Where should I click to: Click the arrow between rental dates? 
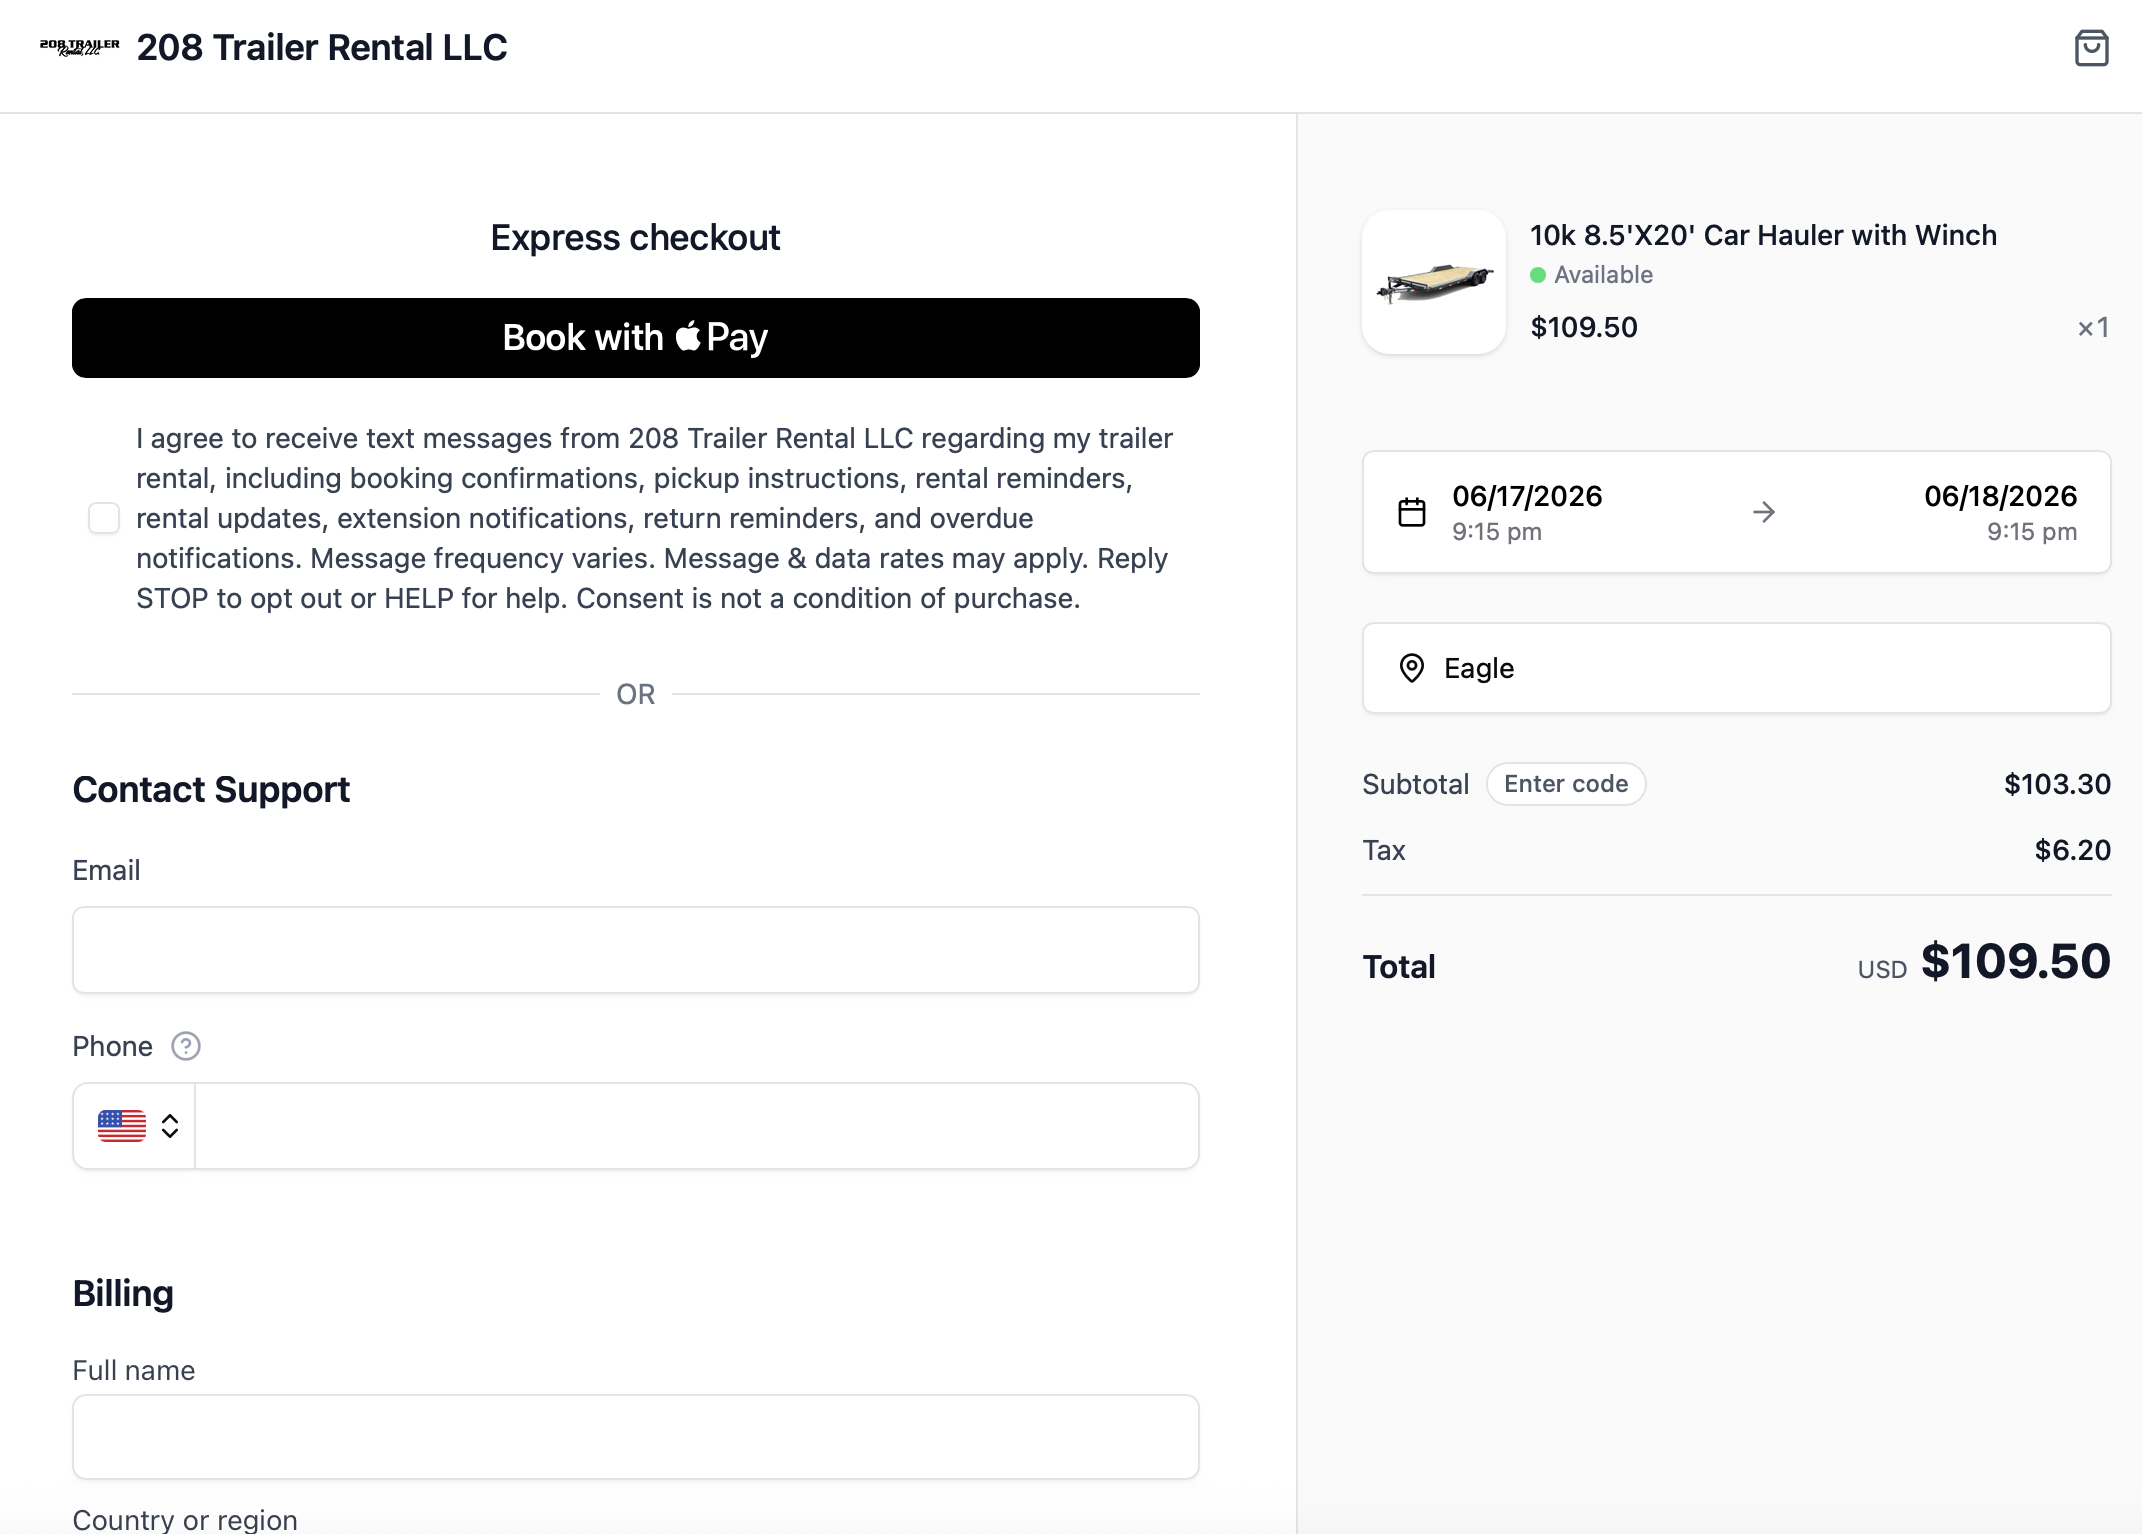click(1764, 512)
